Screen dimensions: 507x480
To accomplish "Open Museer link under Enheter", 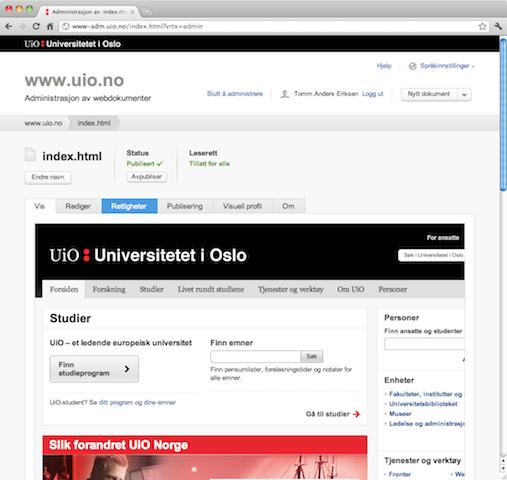I will (400, 414).
